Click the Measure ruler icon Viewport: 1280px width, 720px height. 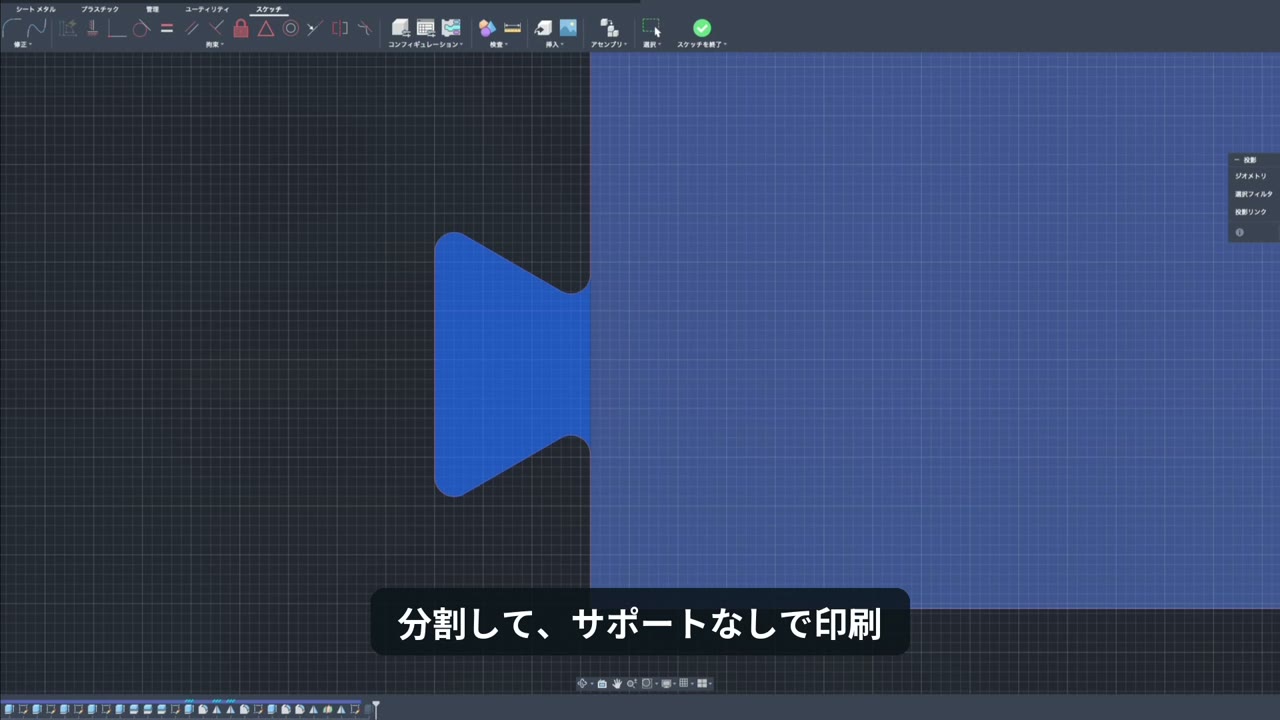click(512, 28)
